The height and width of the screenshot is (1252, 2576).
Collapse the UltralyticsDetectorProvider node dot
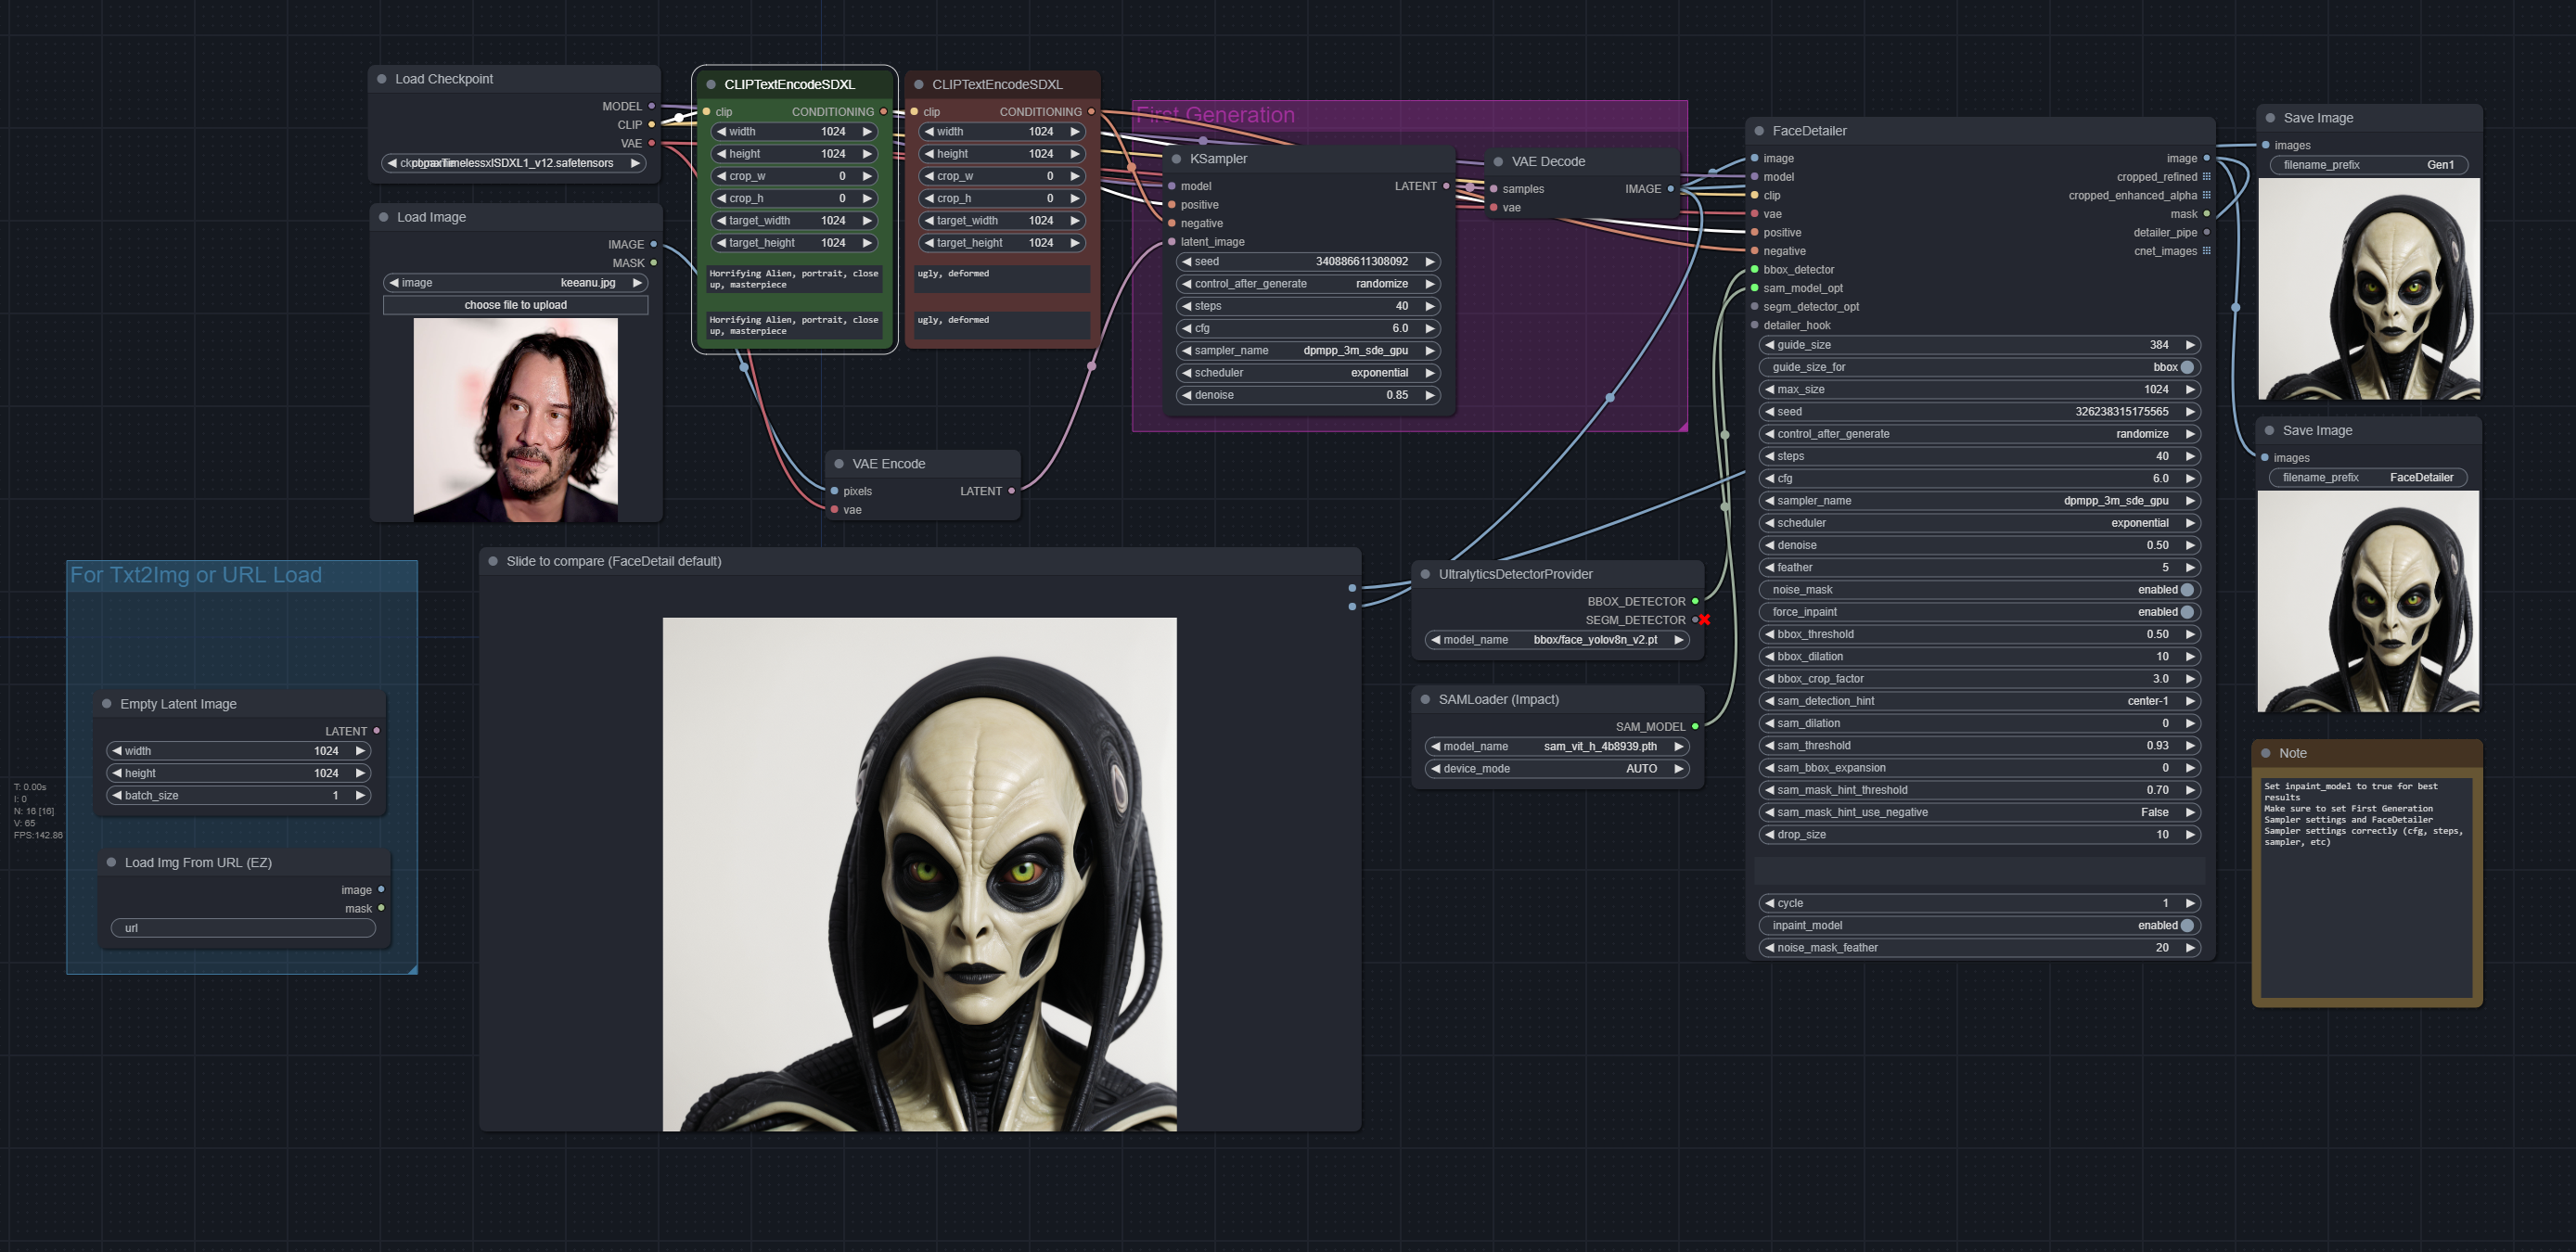pyautogui.click(x=1425, y=574)
